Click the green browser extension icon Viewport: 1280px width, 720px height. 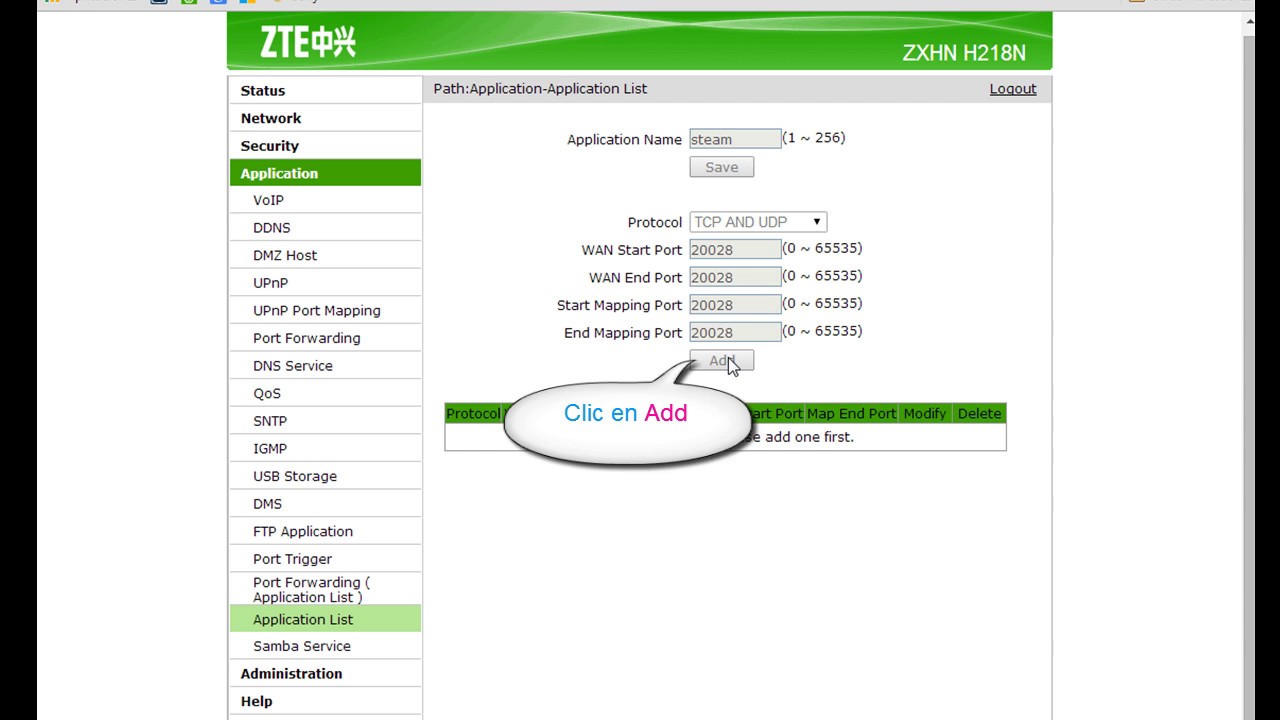(x=190, y=3)
